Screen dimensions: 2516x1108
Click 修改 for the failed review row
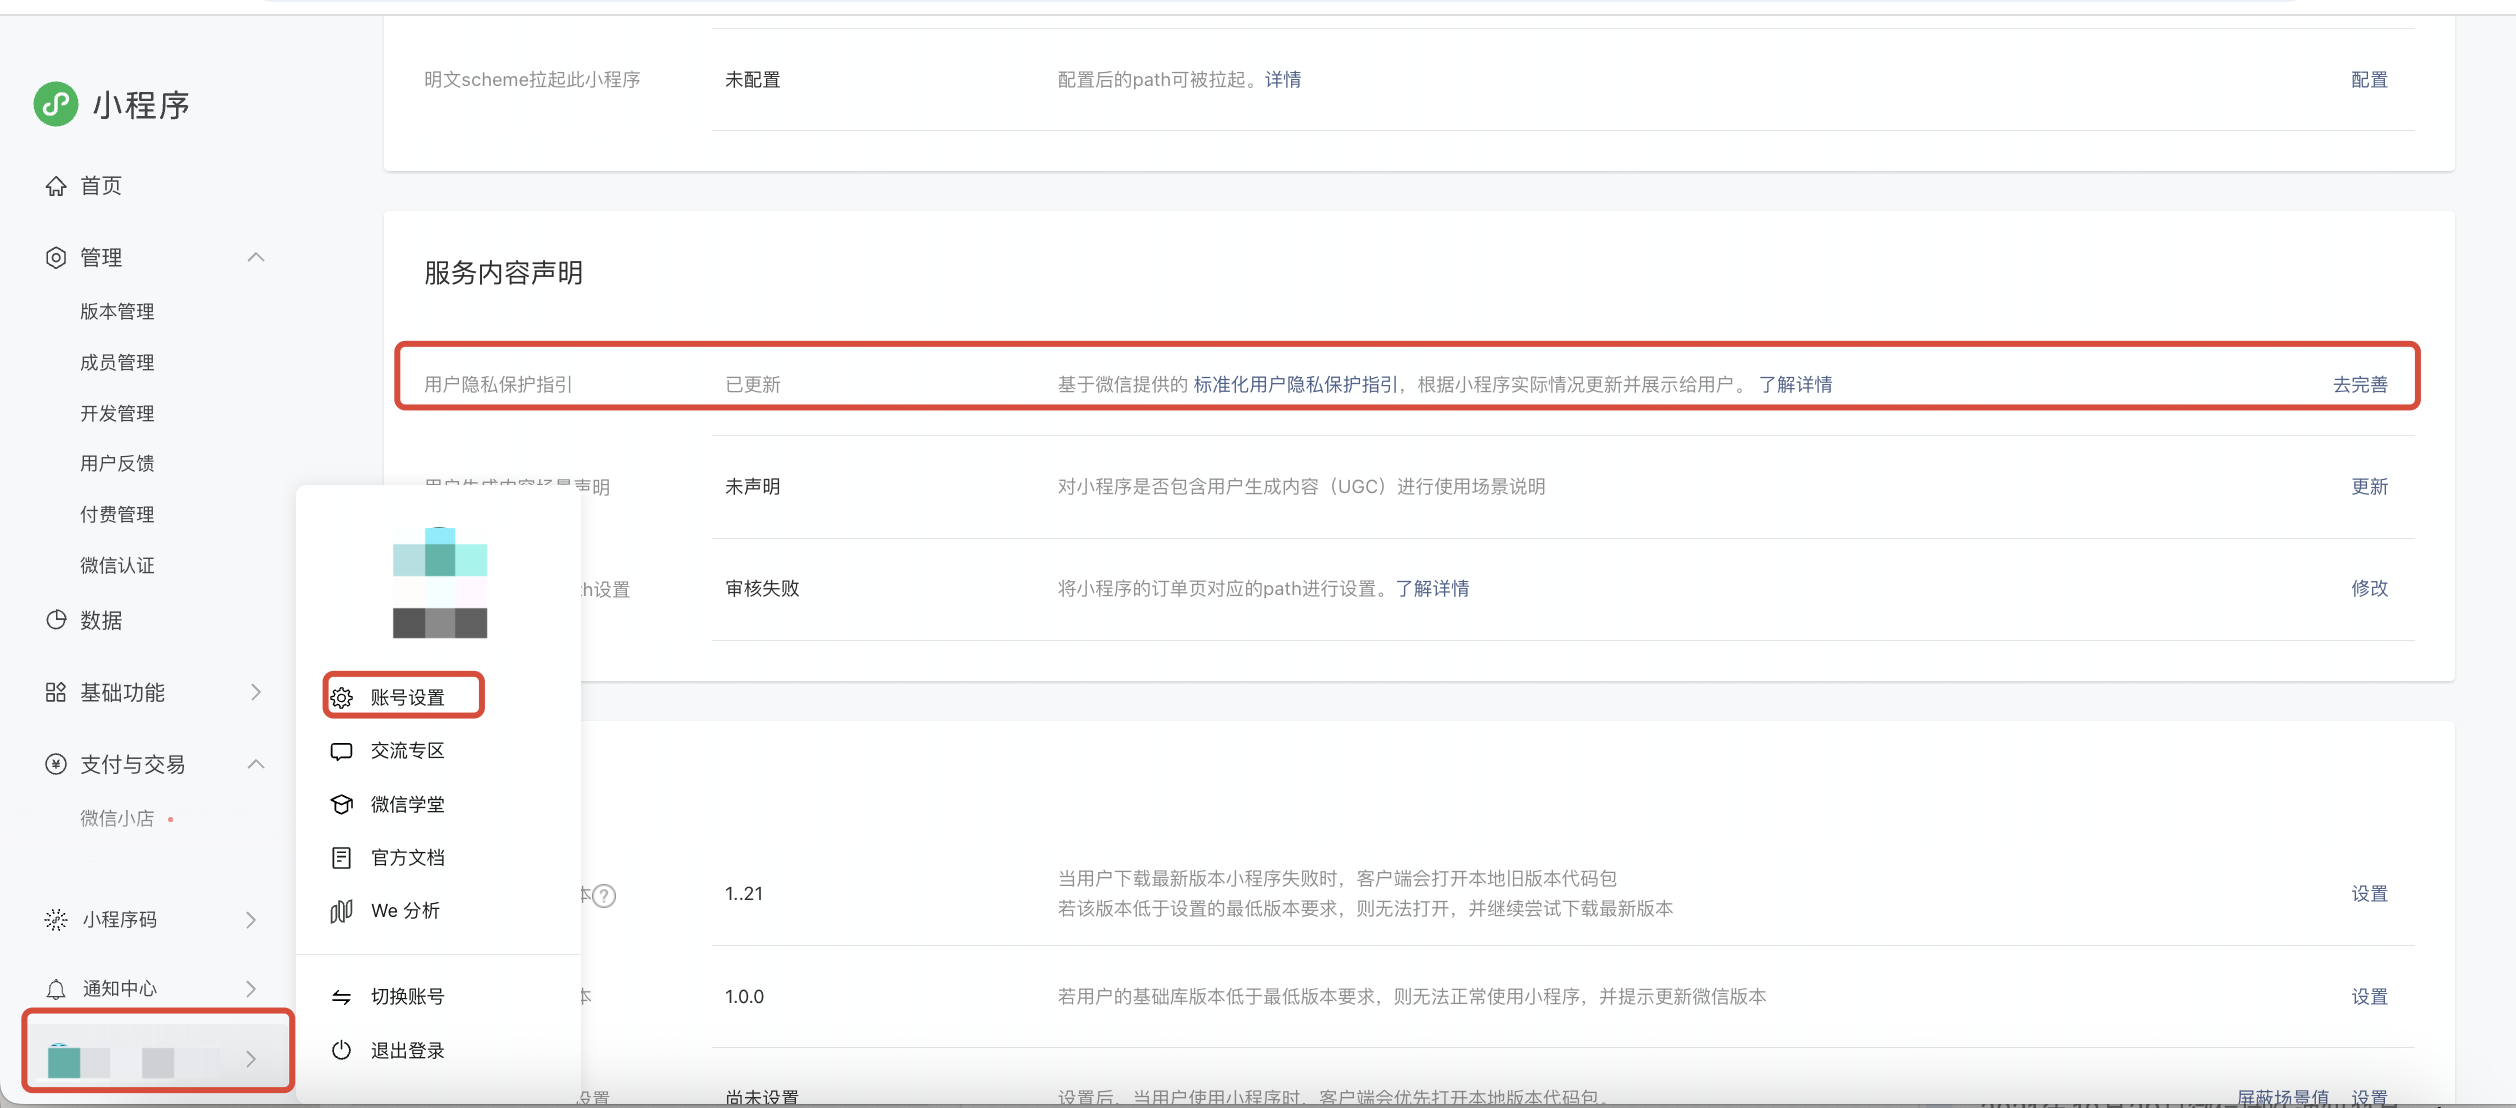coord(2369,588)
